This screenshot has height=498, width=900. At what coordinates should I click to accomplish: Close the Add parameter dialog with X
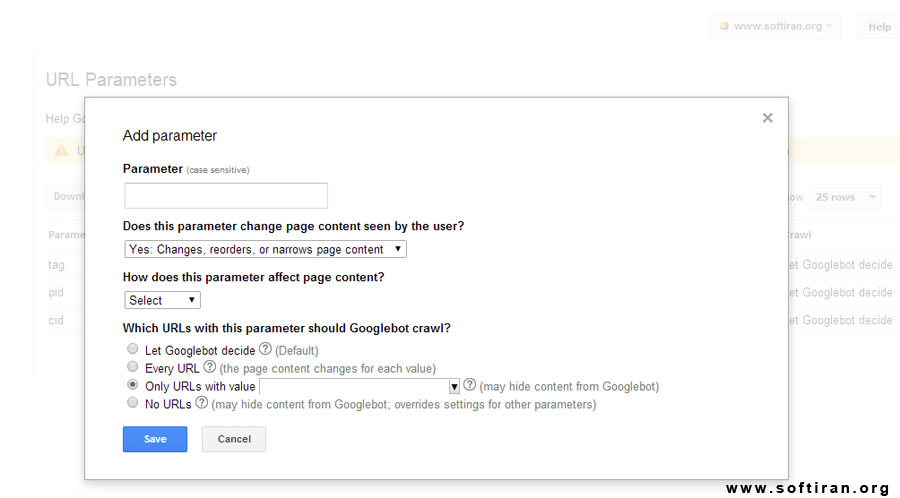pyautogui.click(x=767, y=118)
